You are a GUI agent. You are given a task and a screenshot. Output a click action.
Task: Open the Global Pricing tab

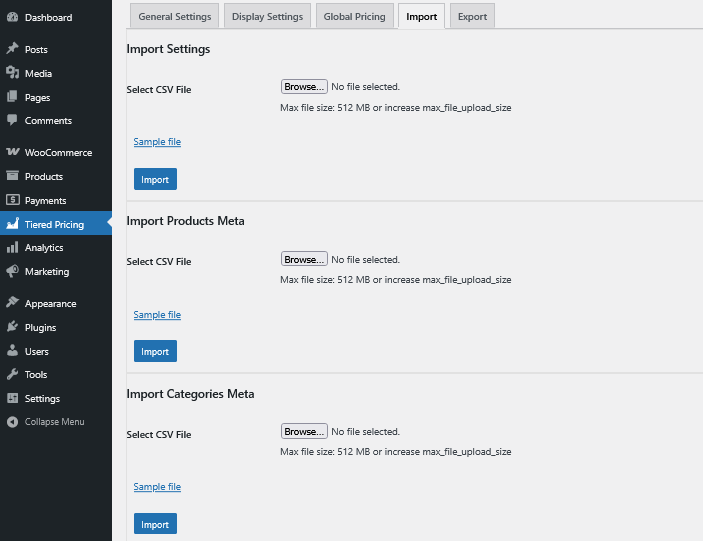pos(354,17)
